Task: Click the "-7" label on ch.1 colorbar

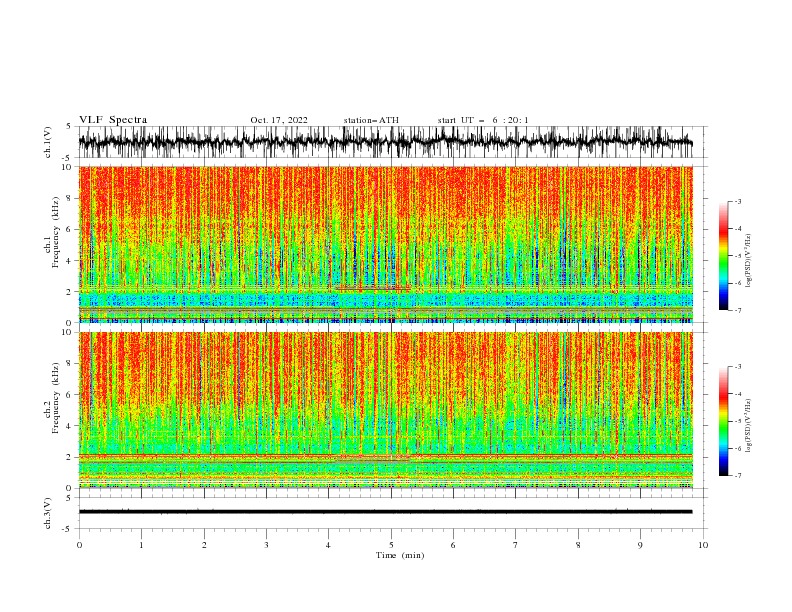Action: (738, 310)
